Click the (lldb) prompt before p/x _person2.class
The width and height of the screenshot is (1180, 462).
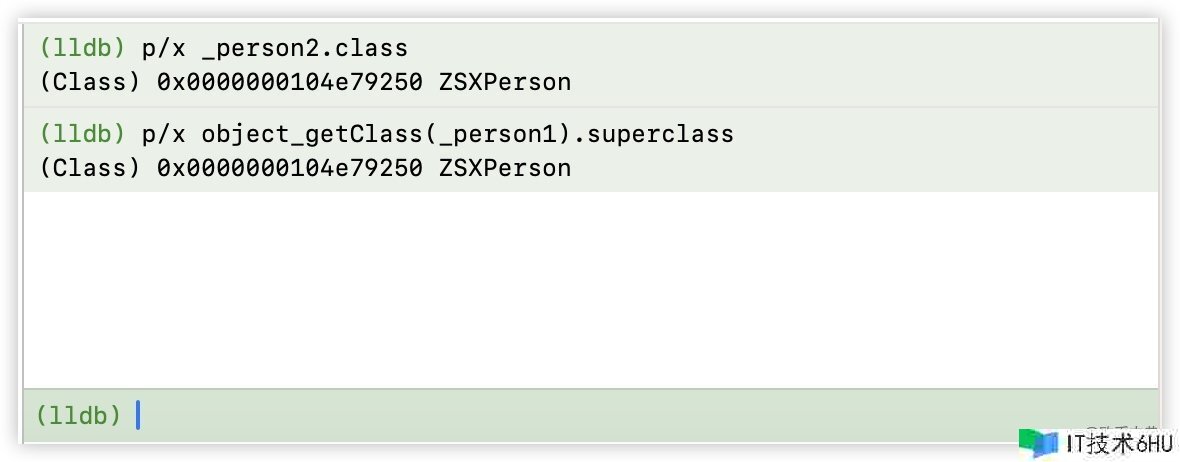click(x=83, y=48)
